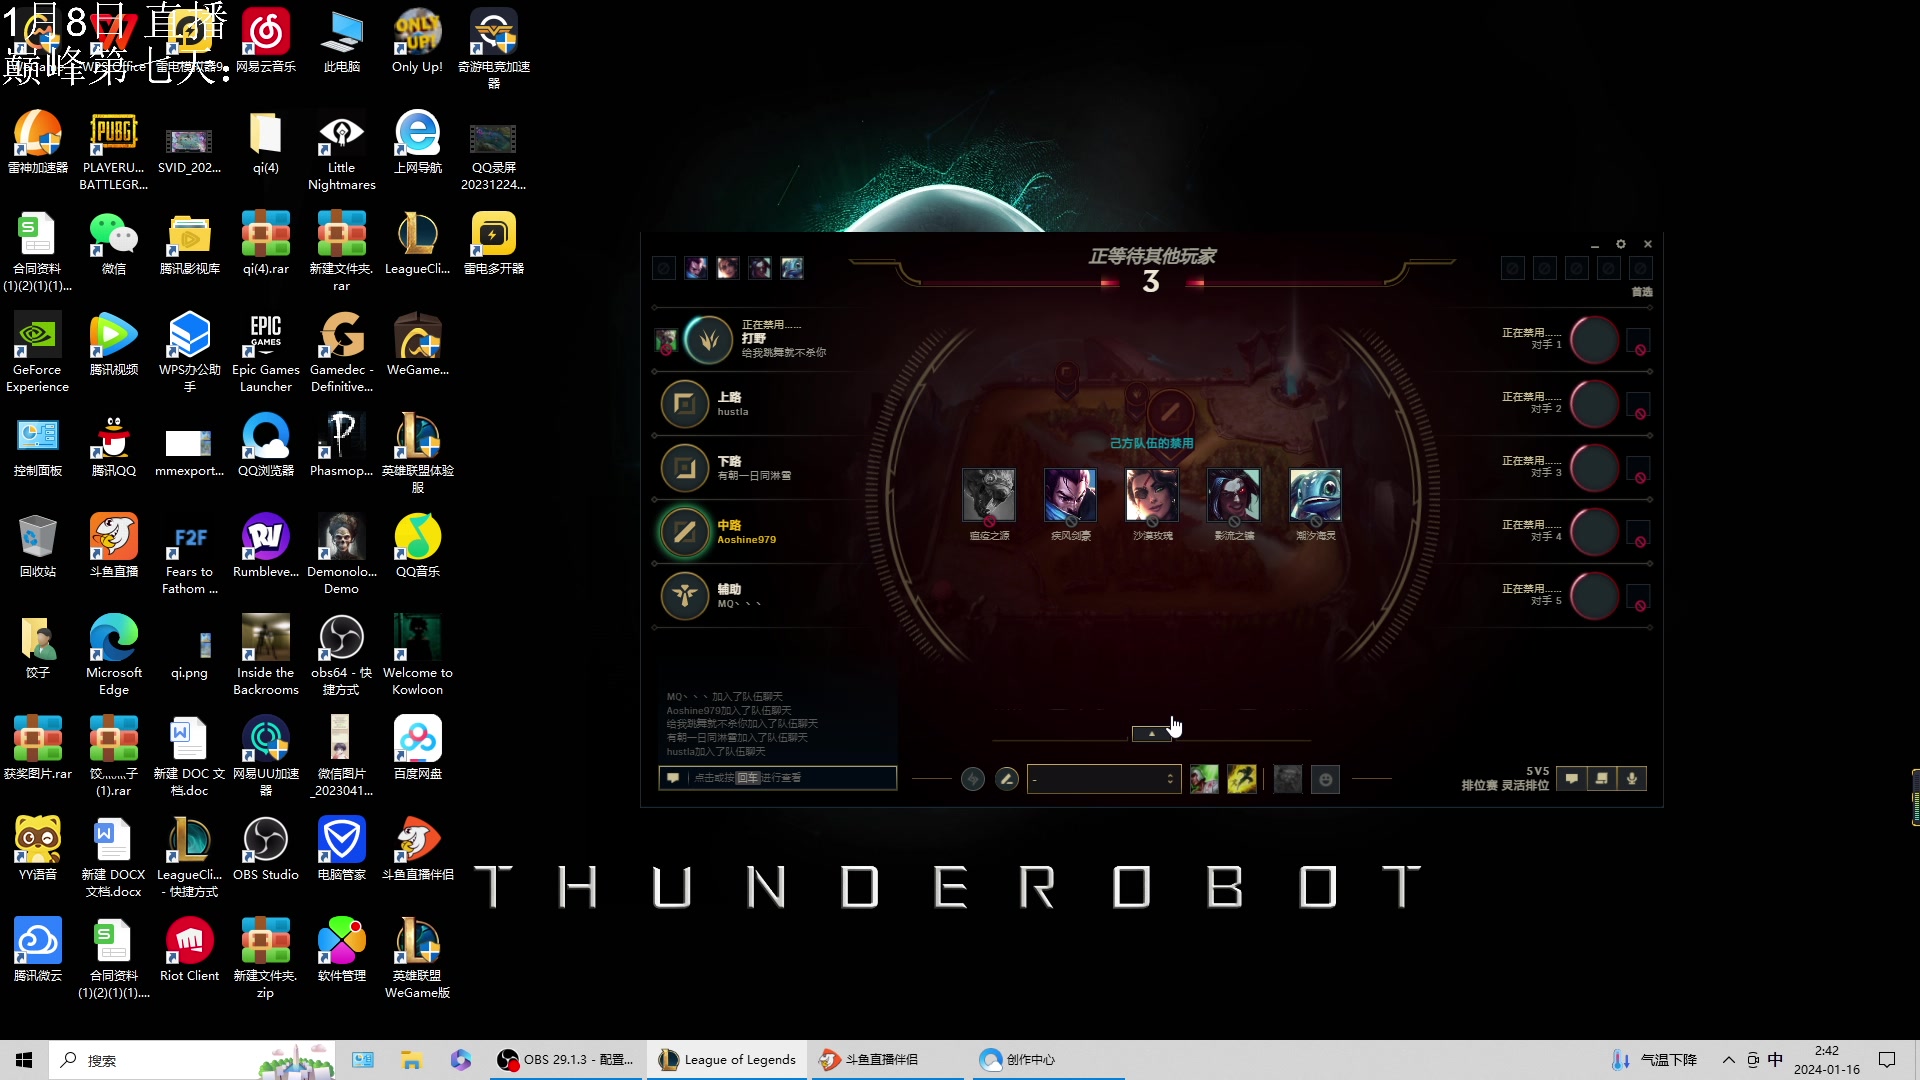This screenshot has width=1920, height=1080.
Task: Toggle the 中 input method indicator
Action: click(x=1775, y=1060)
